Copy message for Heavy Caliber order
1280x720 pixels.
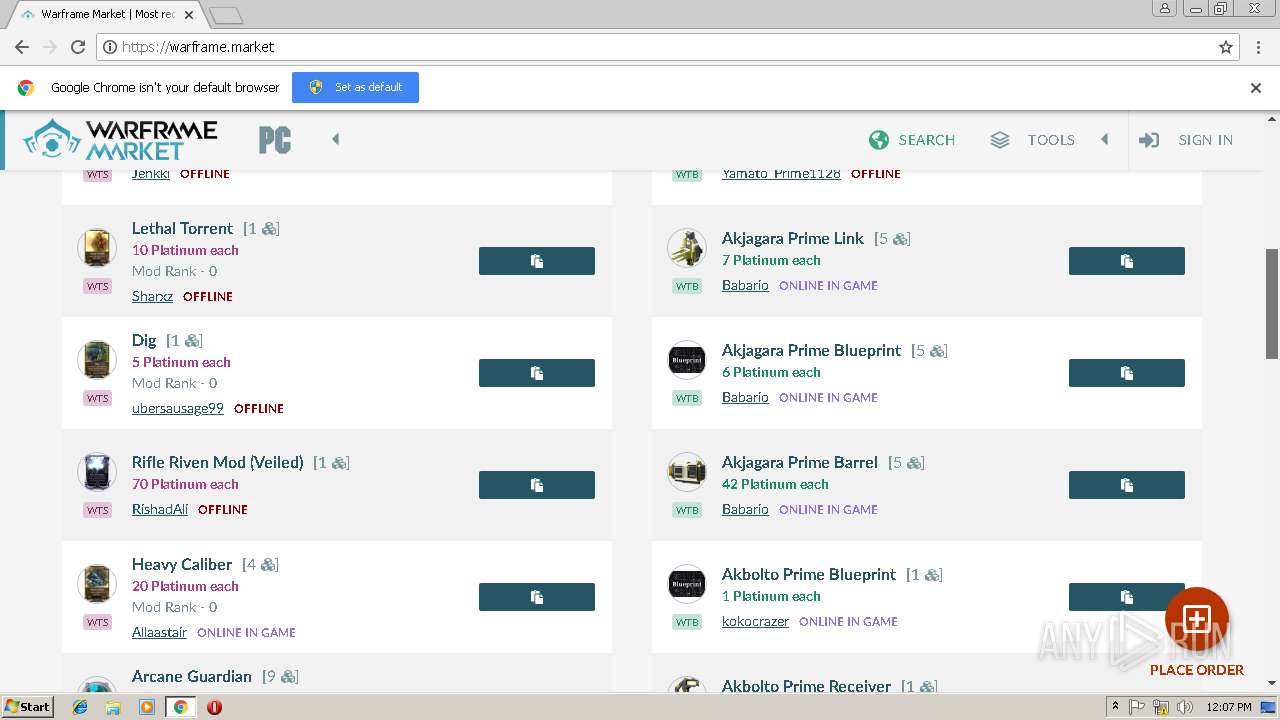(x=537, y=597)
